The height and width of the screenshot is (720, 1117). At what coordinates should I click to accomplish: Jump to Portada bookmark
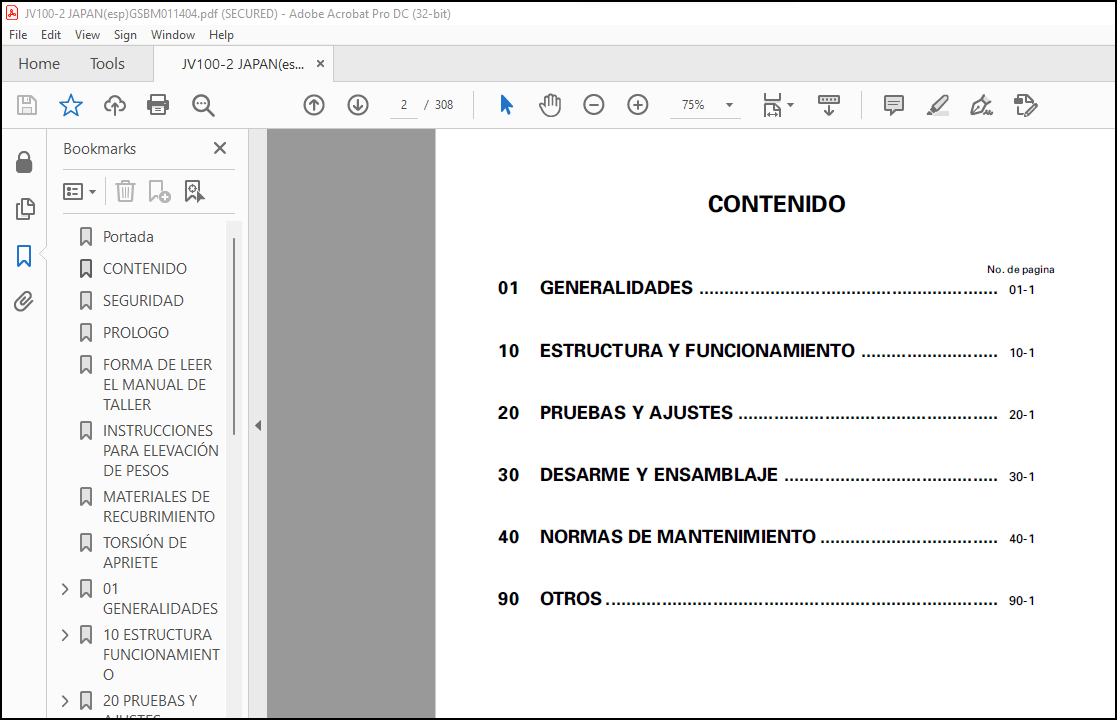click(128, 236)
